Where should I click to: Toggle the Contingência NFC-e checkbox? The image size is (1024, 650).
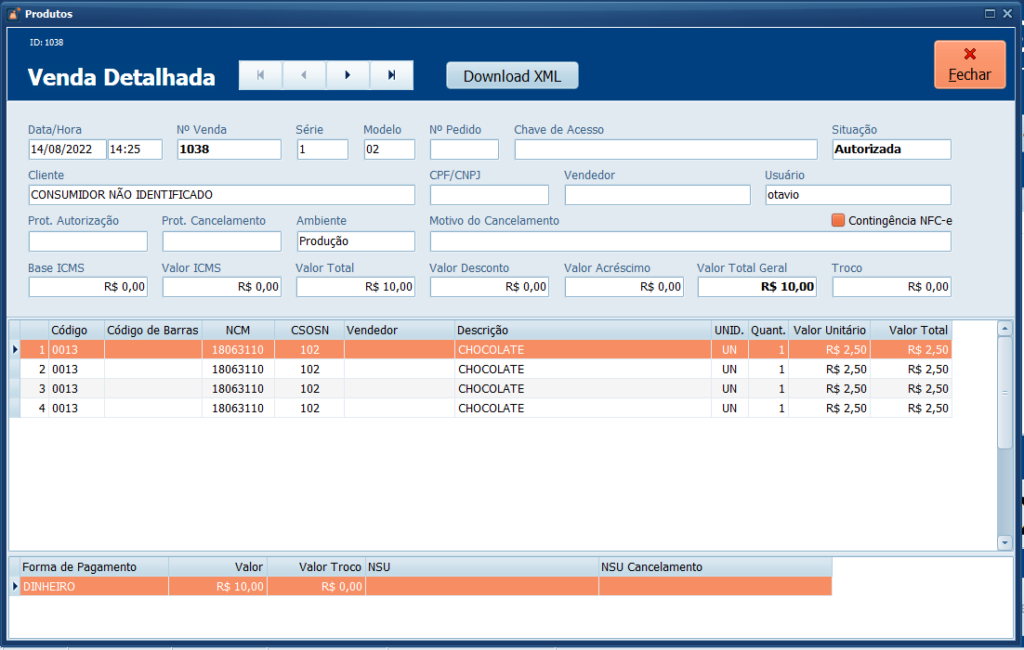pyautogui.click(x=838, y=220)
